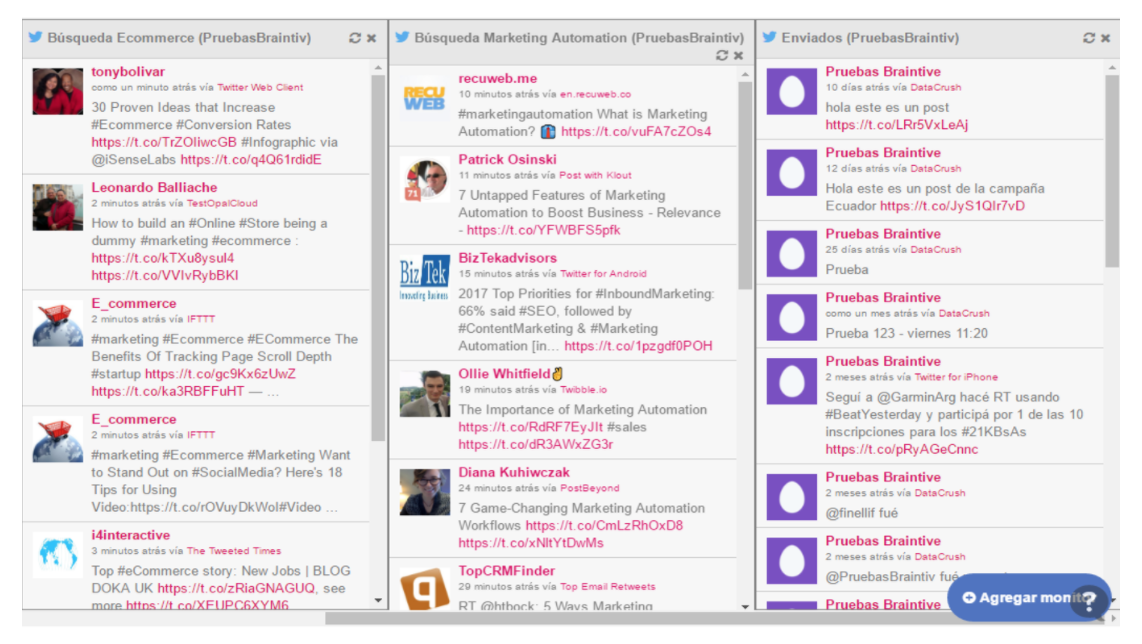The width and height of the screenshot is (1142, 644).
Task: Open link https://t.co/1pzgdf0POH
Action: (639, 346)
